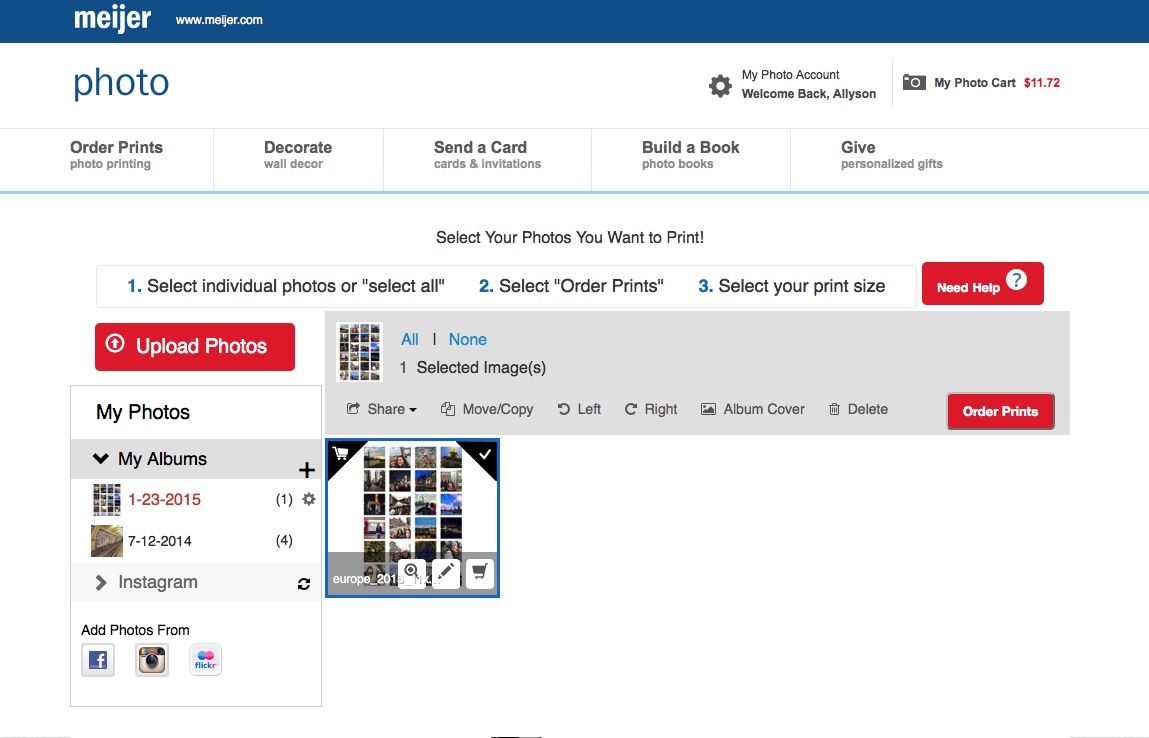Refresh Instagram photos with sync icon
This screenshot has width=1149, height=738.
(x=303, y=583)
